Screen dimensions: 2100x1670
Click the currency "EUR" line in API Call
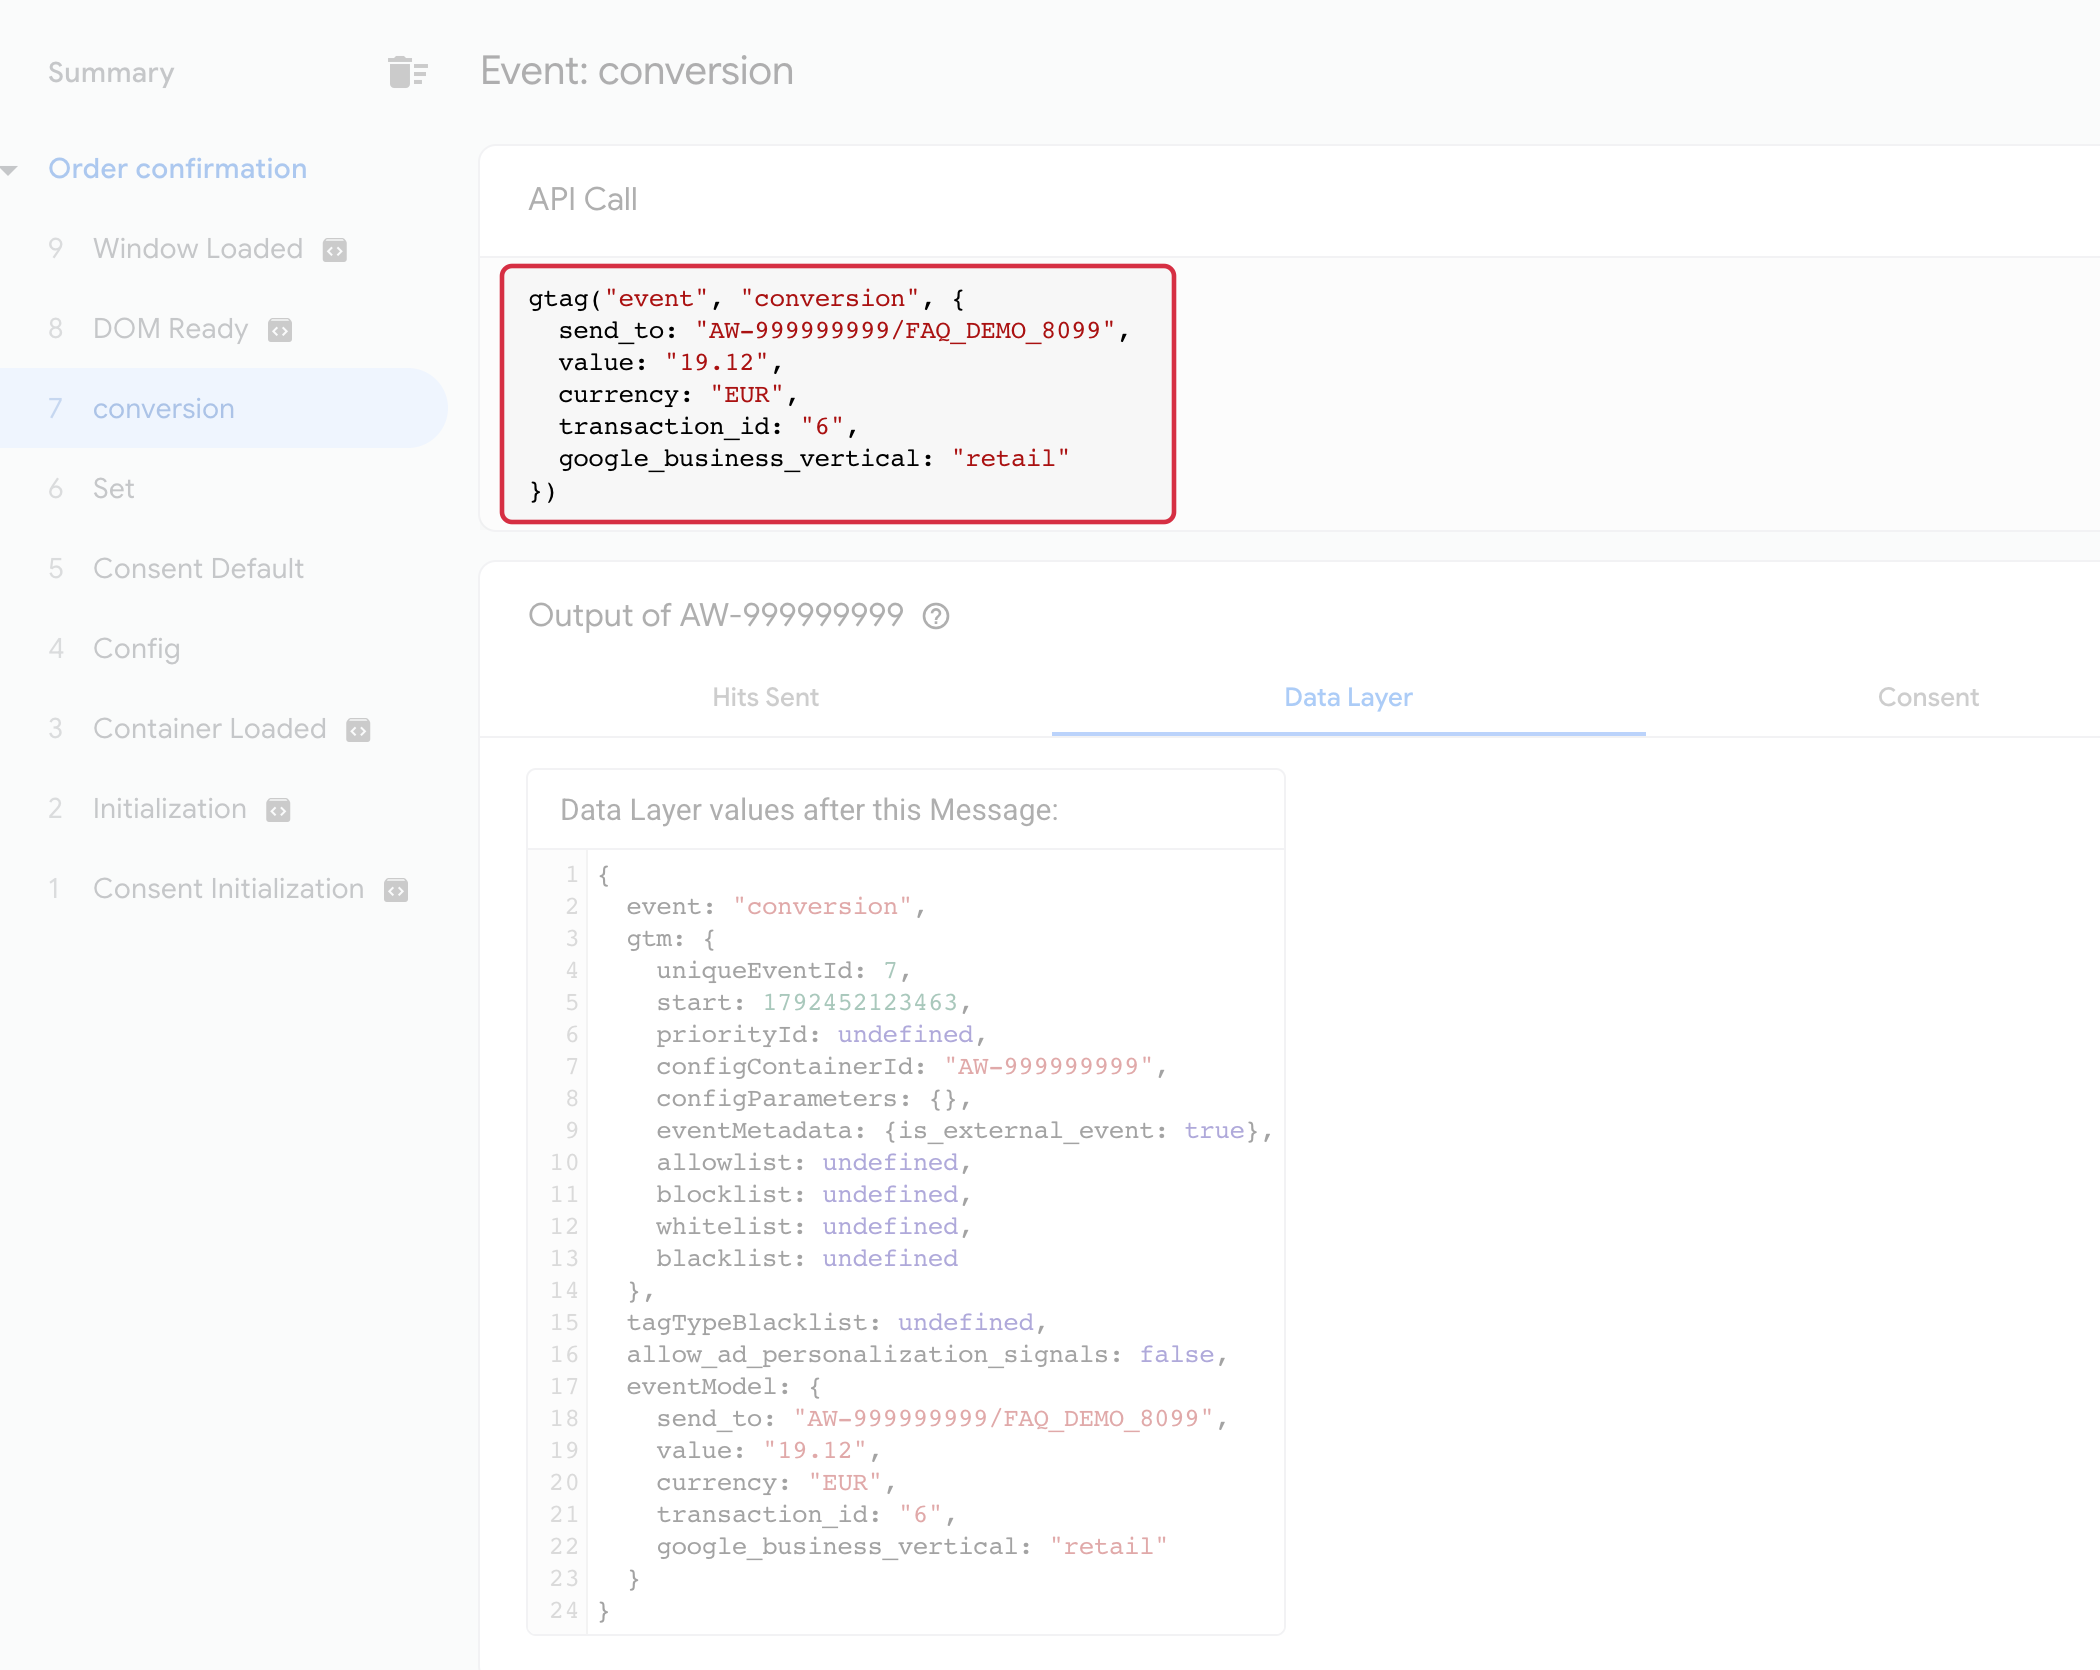(x=677, y=394)
